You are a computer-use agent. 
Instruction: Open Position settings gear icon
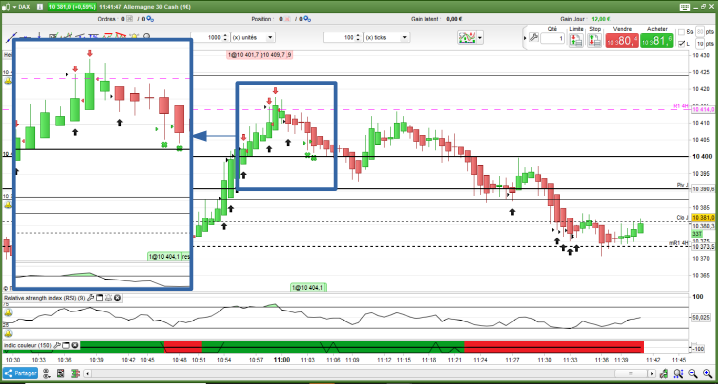point(308,19)
